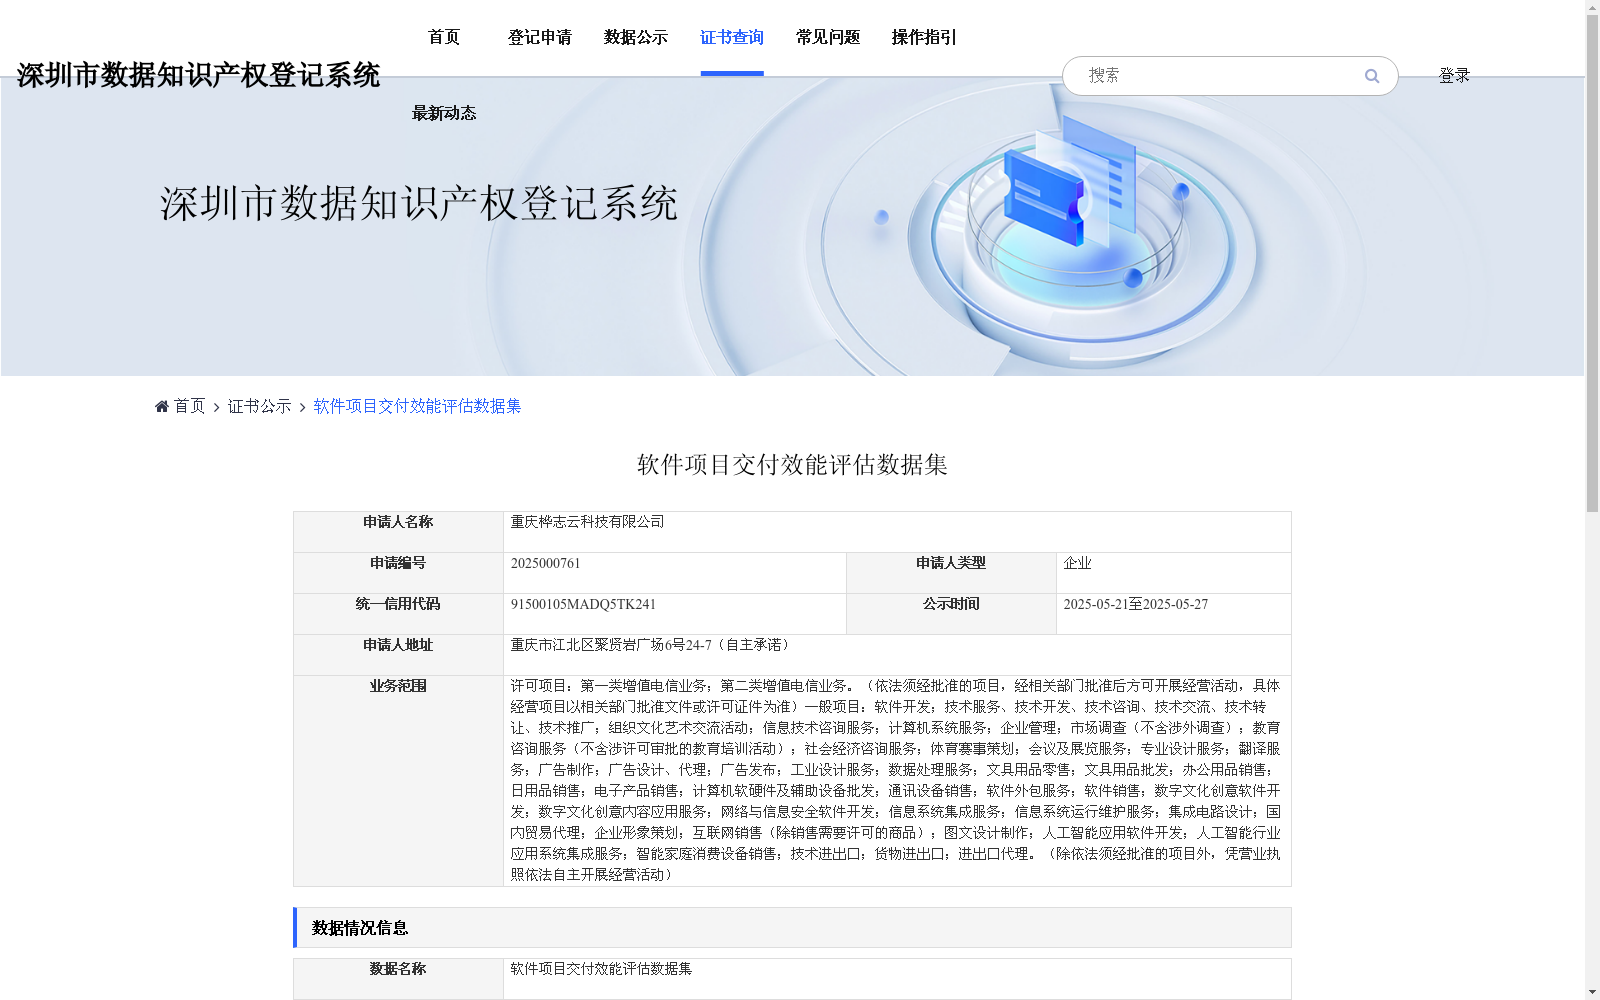The image size is (1600, 1000).
Task: Select publicity period 2025-05-21至2025-05-27
Action: click(x=1135, y=604)
